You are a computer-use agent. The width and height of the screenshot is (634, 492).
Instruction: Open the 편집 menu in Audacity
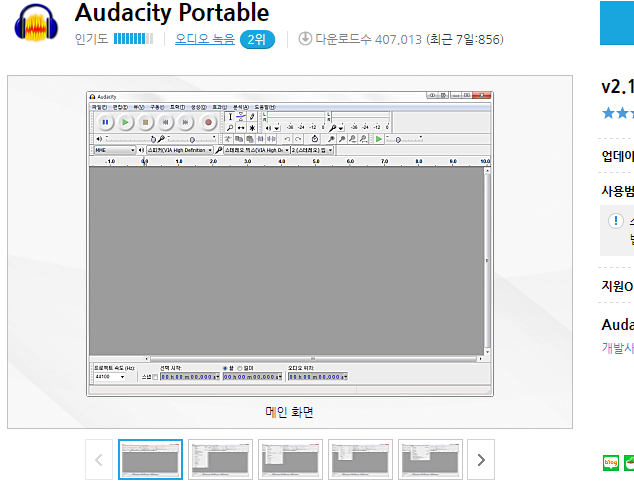click(x=120, y=107)
